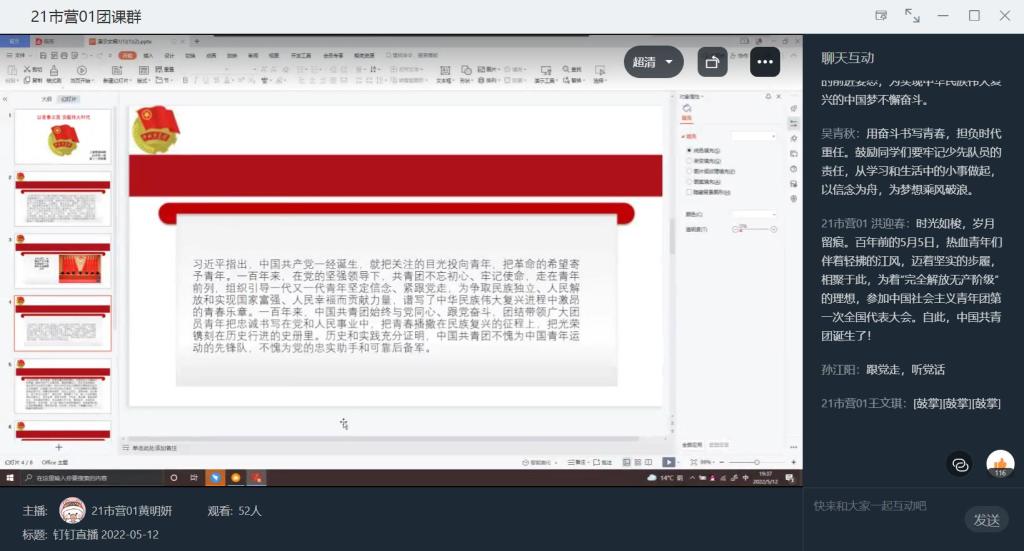
Task: Click the host avatar of 21市营01黄明妍
Action: [x=71, y=511]
